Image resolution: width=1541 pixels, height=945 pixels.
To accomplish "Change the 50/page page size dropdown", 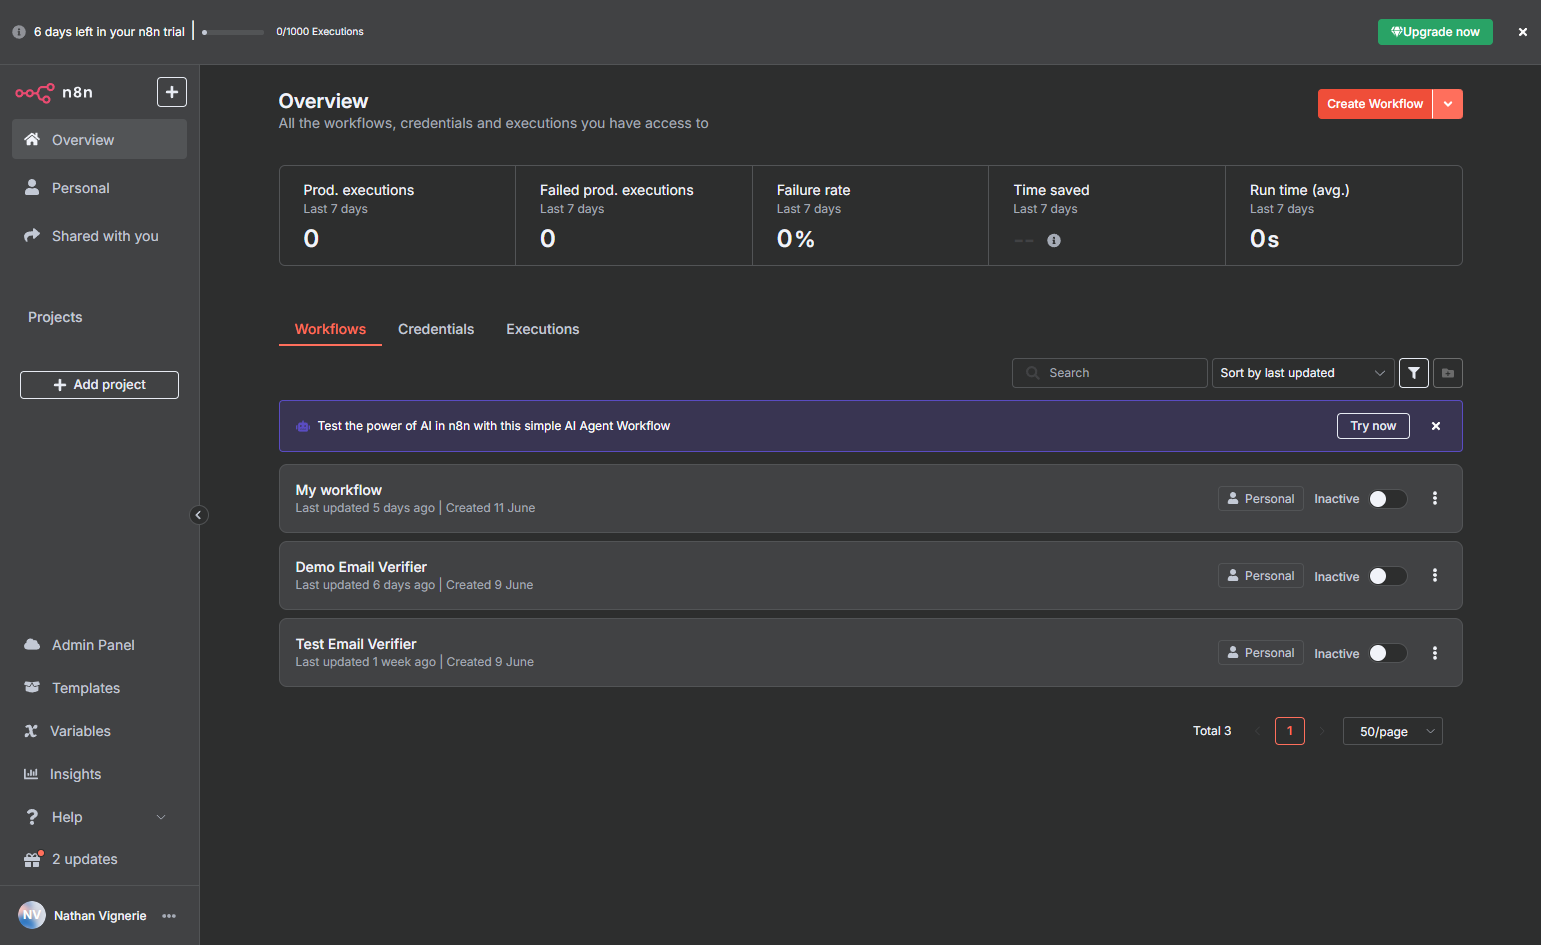I will 1393,731.
